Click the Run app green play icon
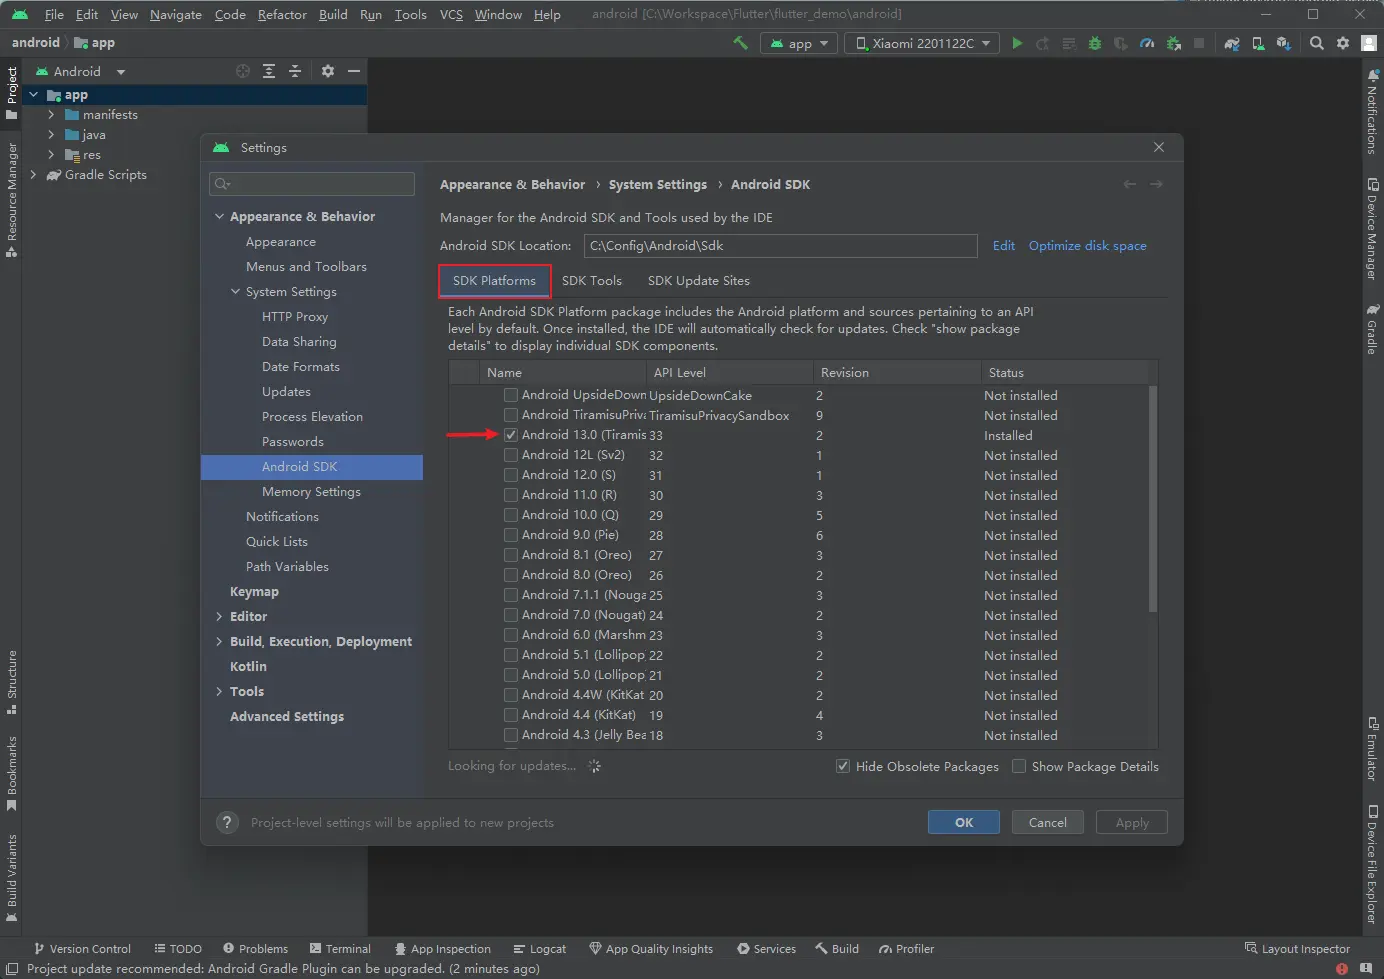 1017,43
